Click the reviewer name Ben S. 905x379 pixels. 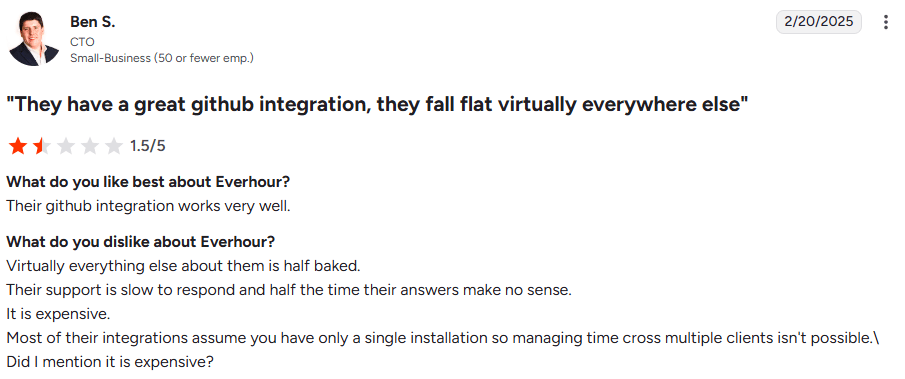[92, 22]
